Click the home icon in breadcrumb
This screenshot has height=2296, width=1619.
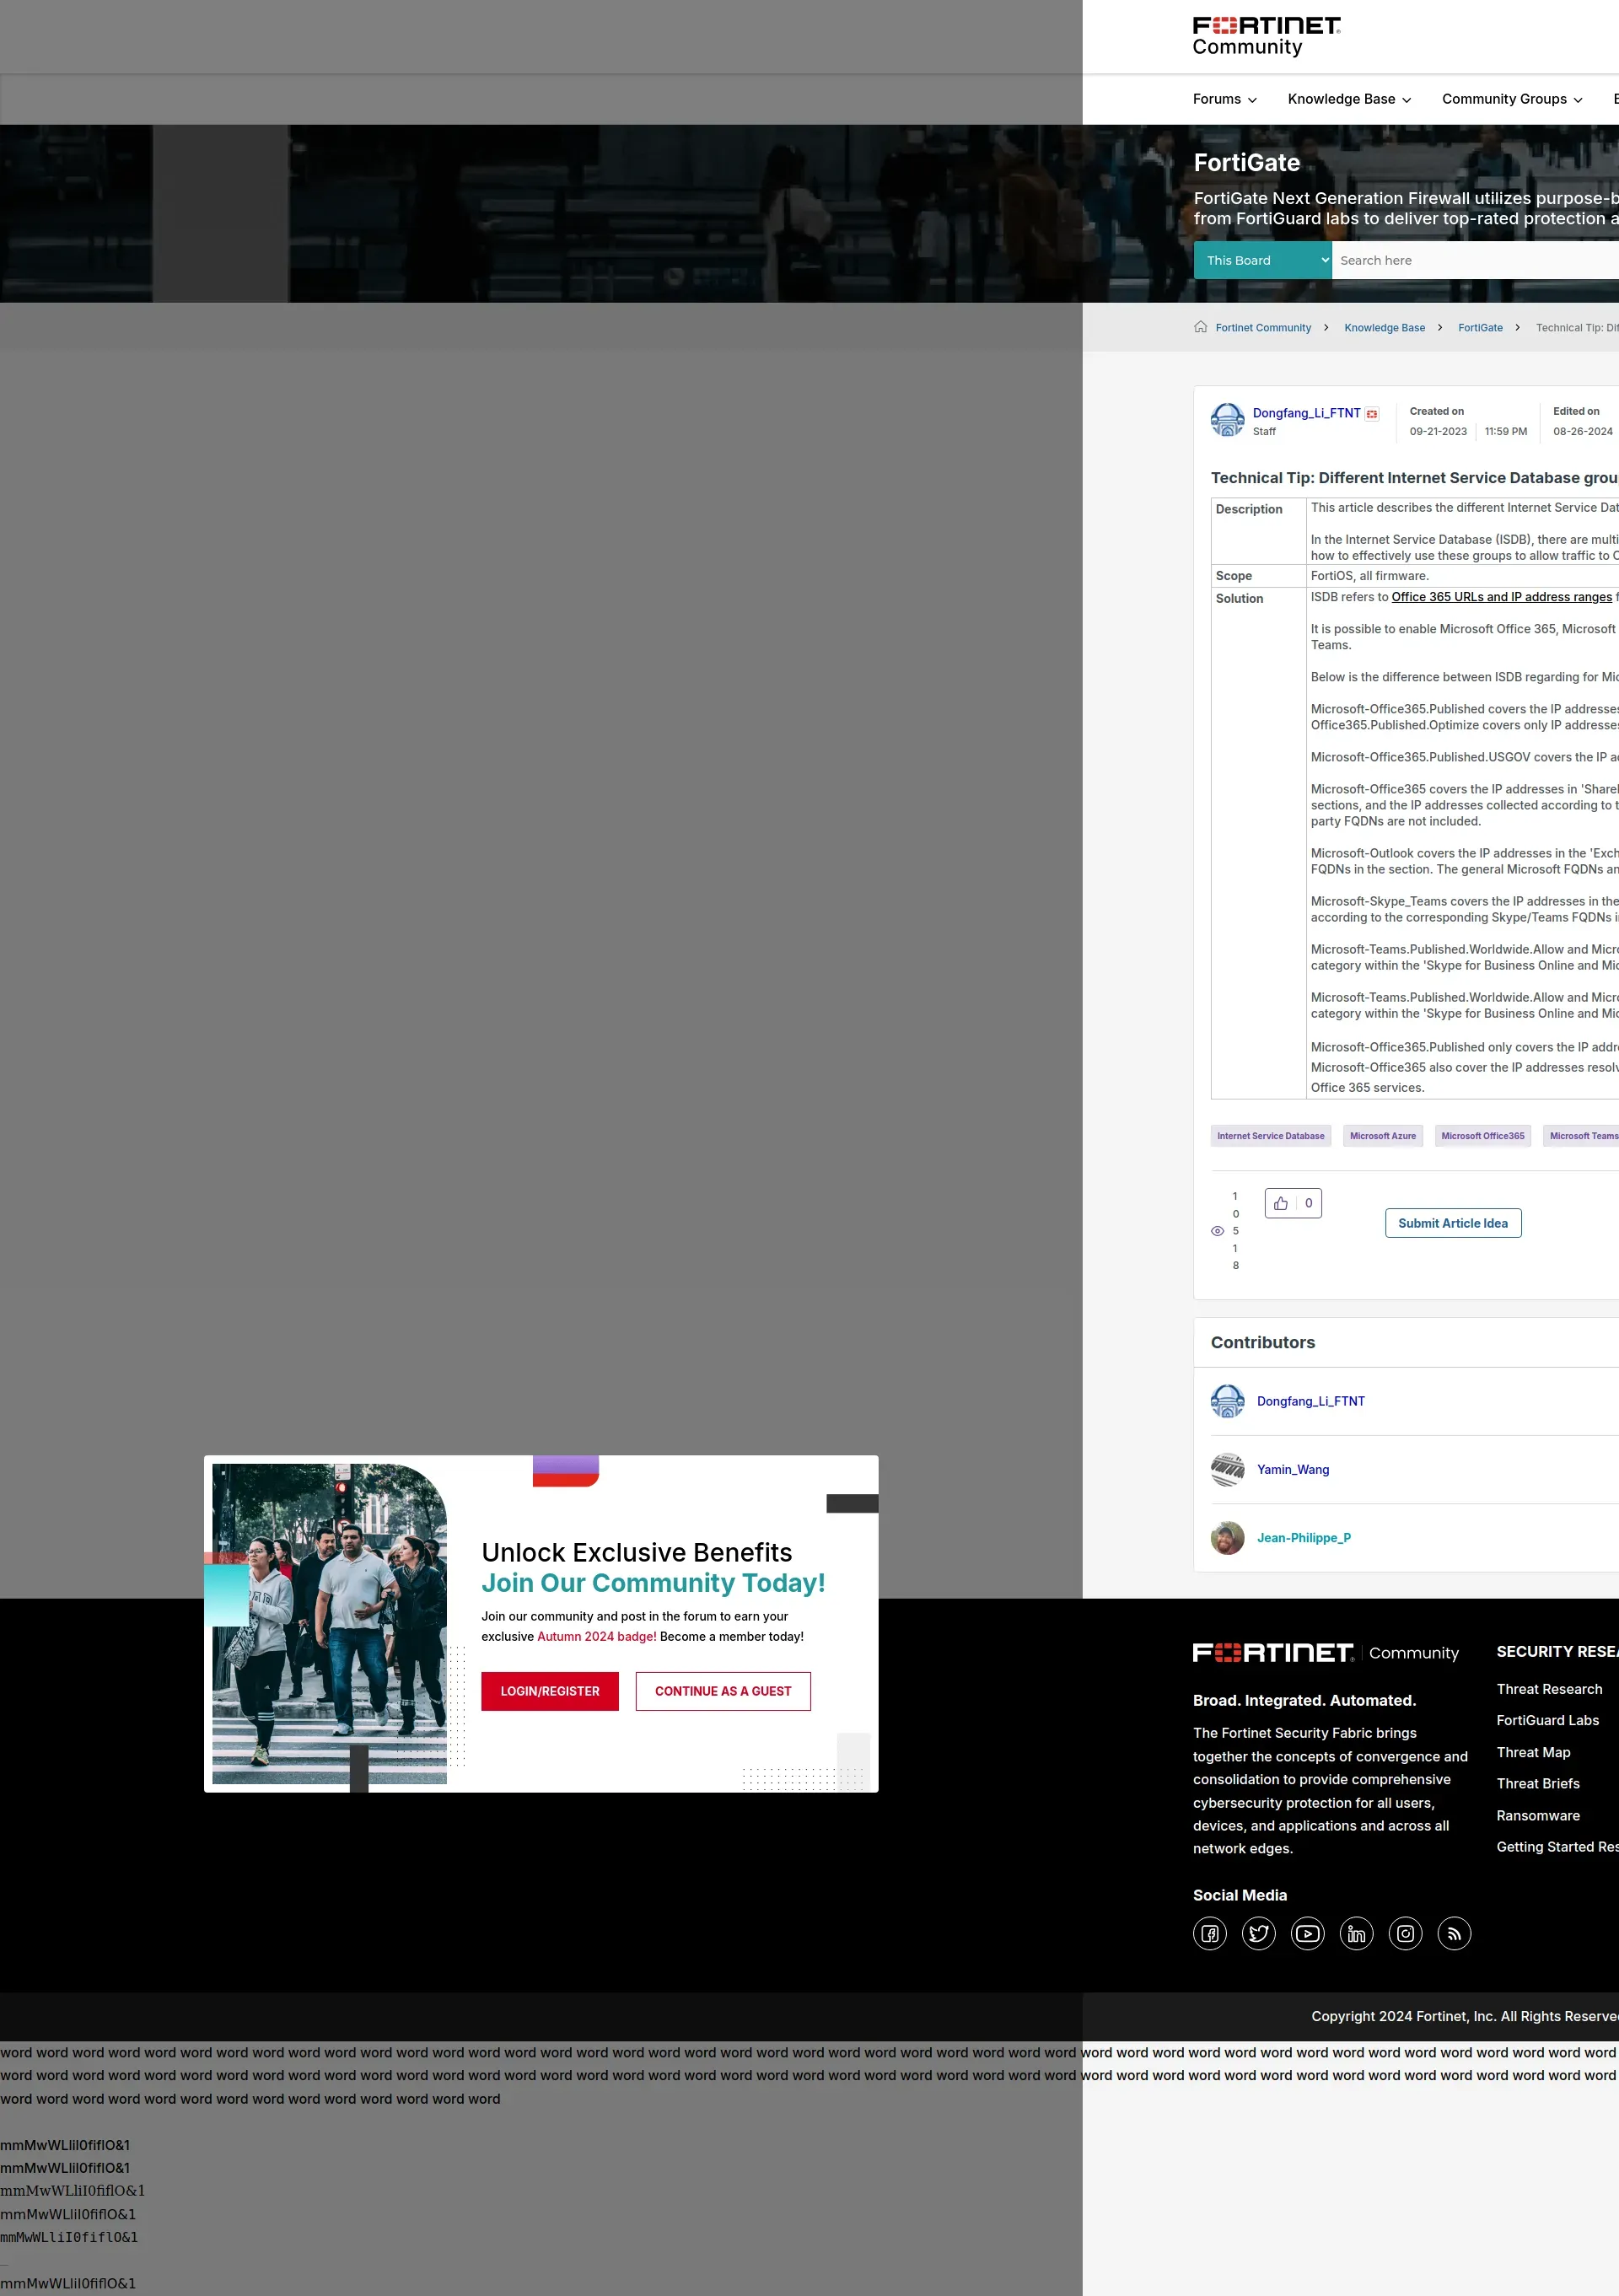click(x=1200, y=327)
